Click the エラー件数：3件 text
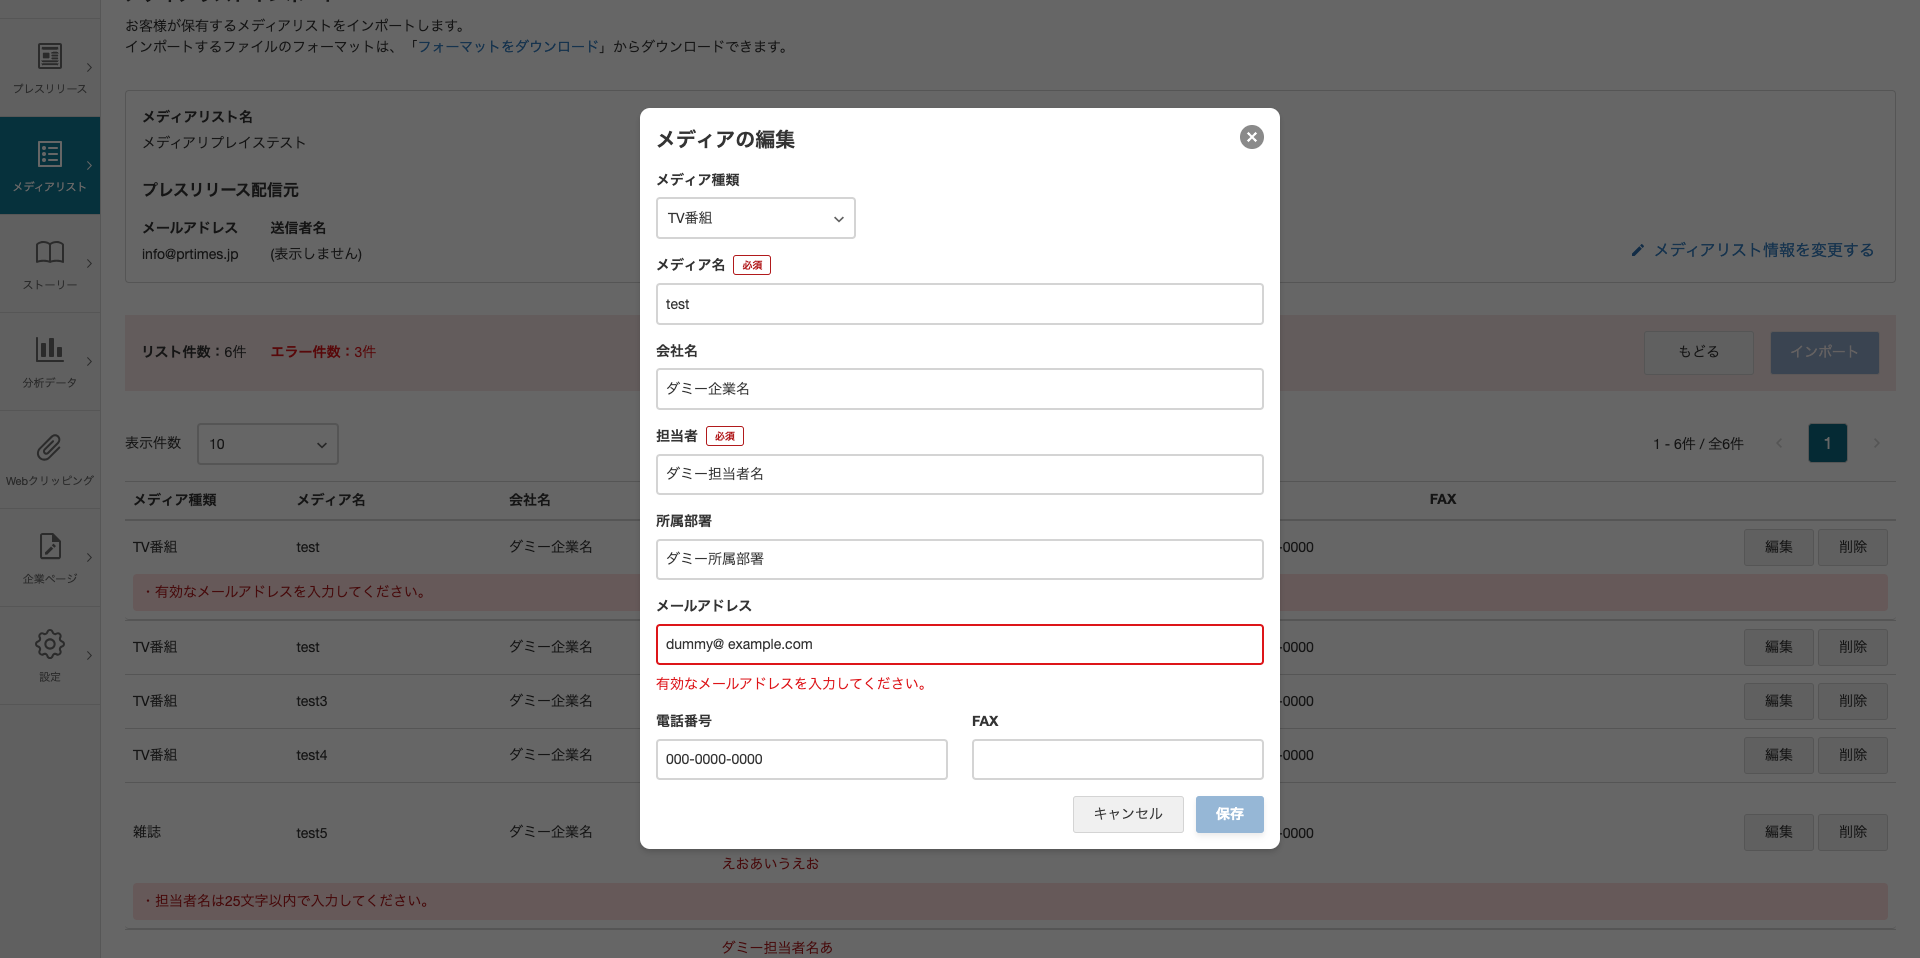Screen dimensions: 1920x958 323,352
